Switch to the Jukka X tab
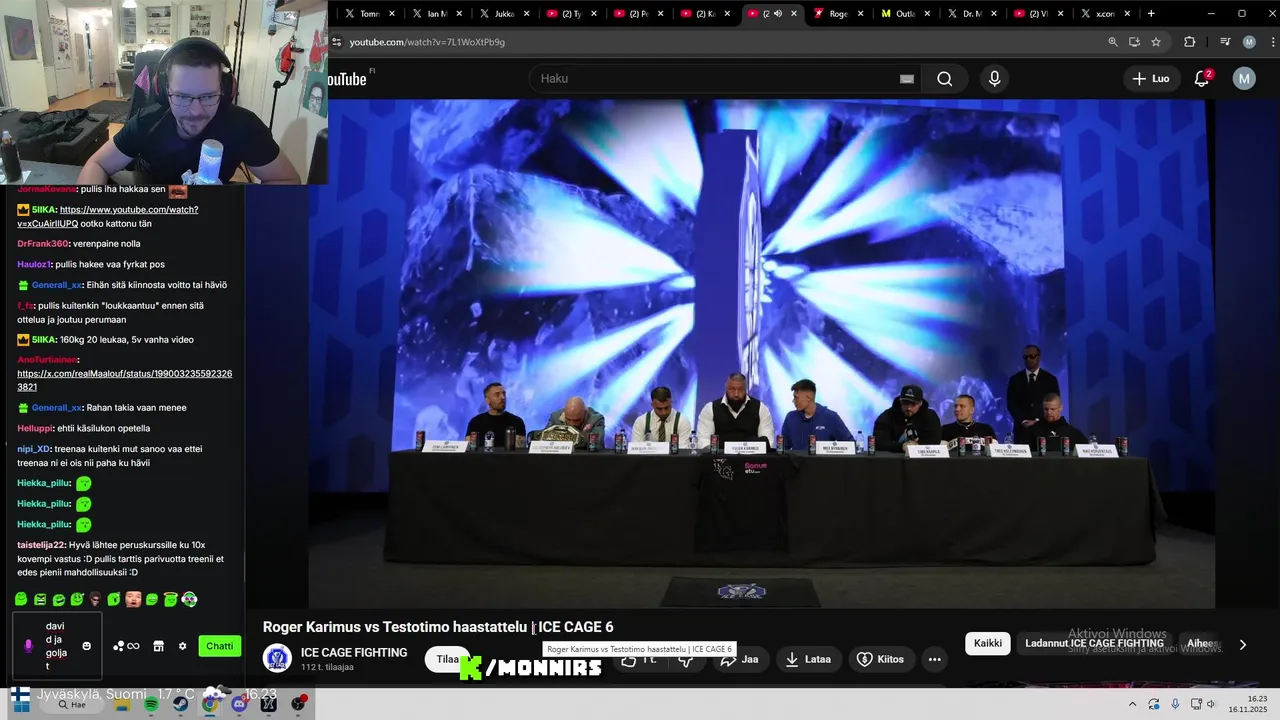 tap(502, 14)
